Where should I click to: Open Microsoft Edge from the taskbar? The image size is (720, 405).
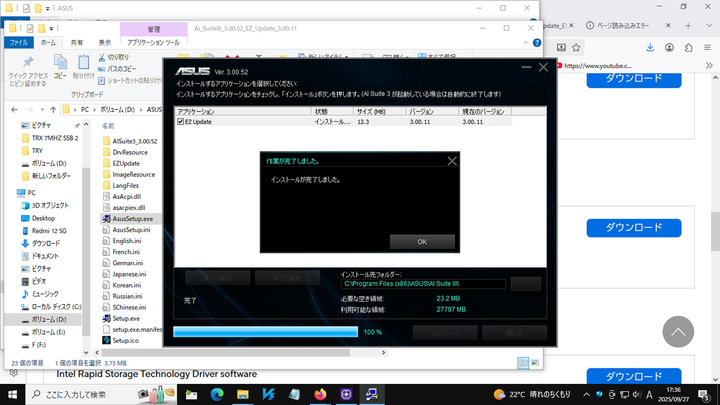pos(216,394)
